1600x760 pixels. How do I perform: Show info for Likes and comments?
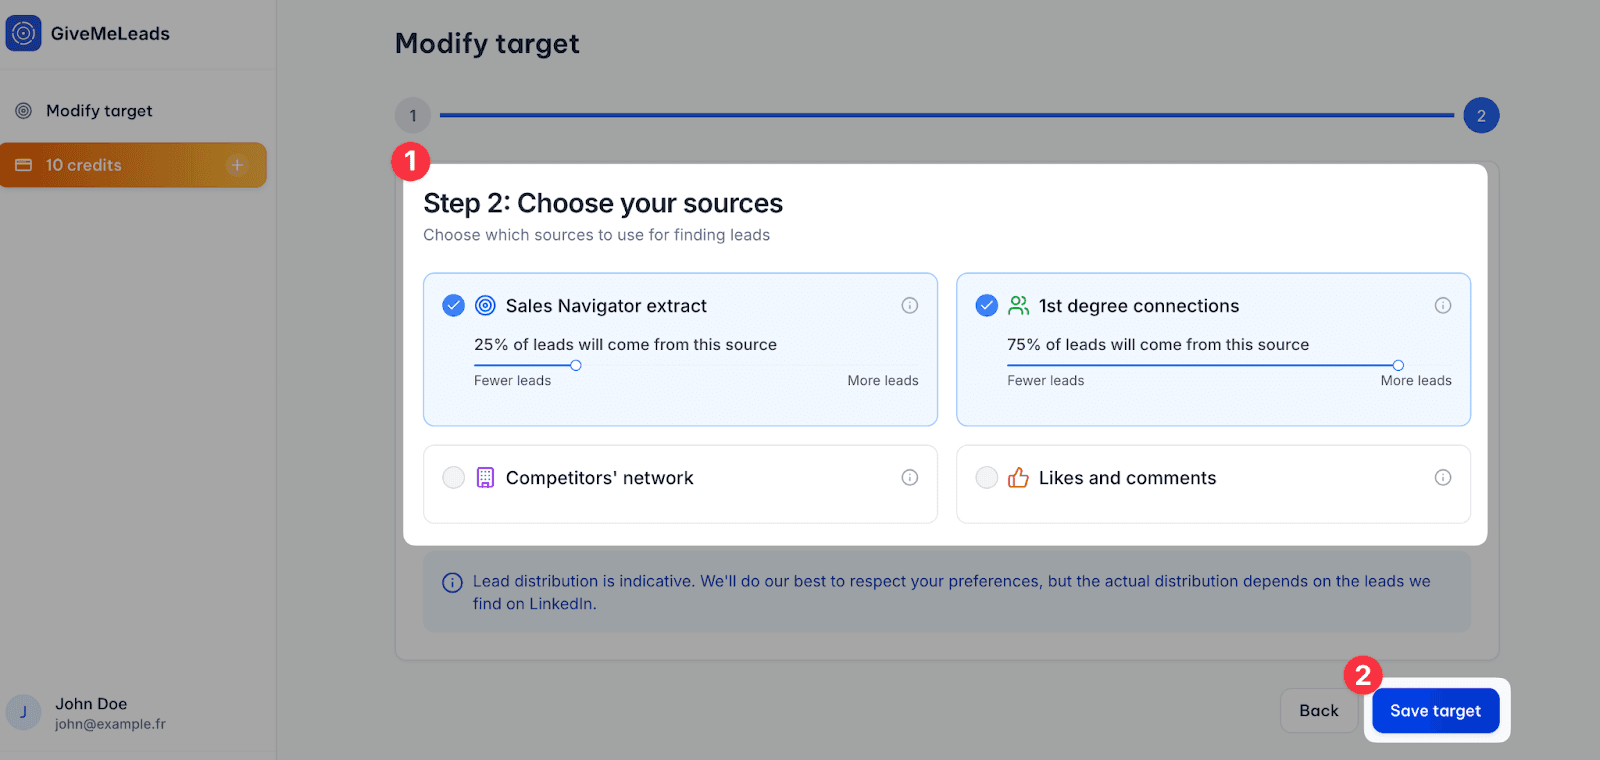[1443, 478]
